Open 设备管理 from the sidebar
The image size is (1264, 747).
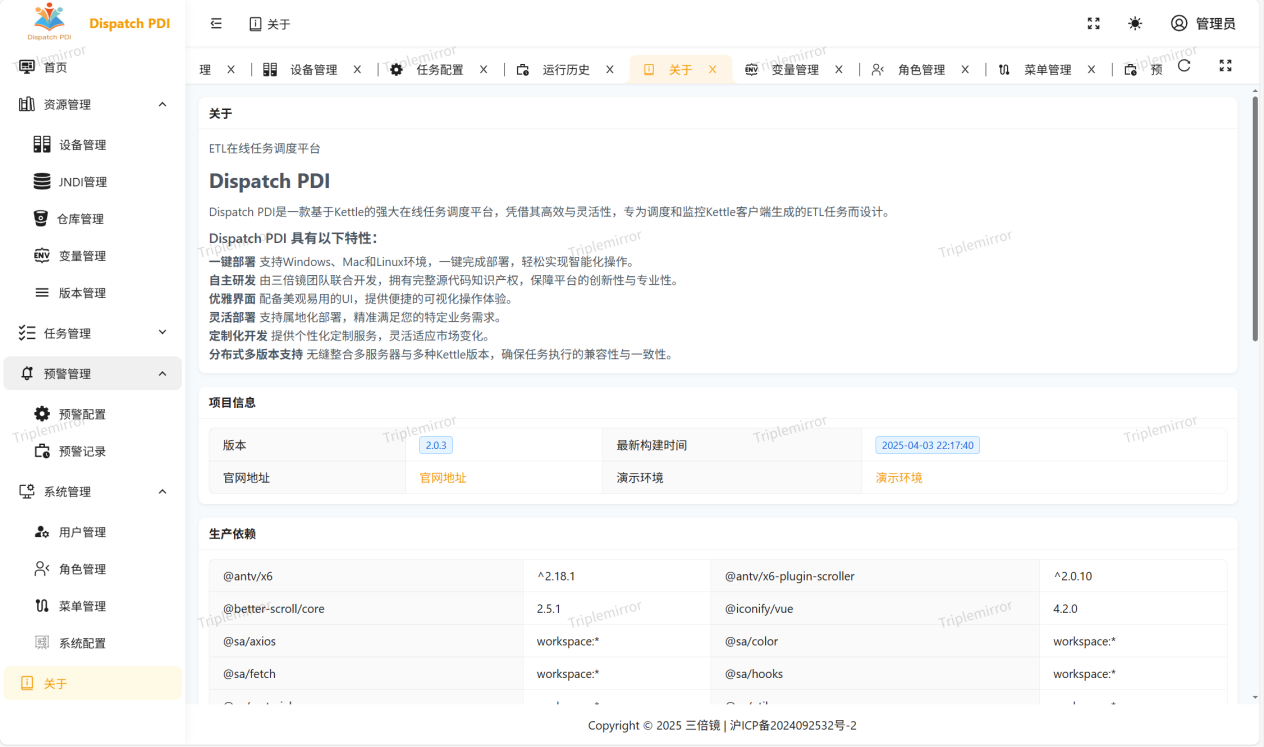click(93, 145)
